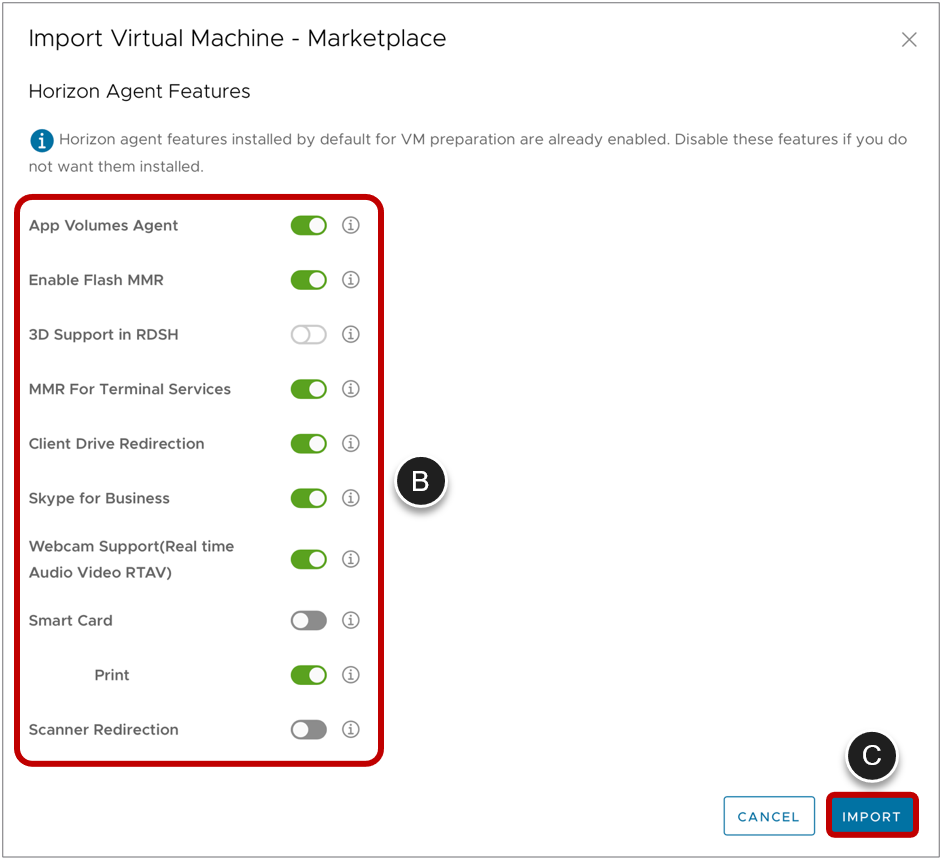
Task: Click the IMPORT button
Action: pyautogui.click(x=872, y=815)
